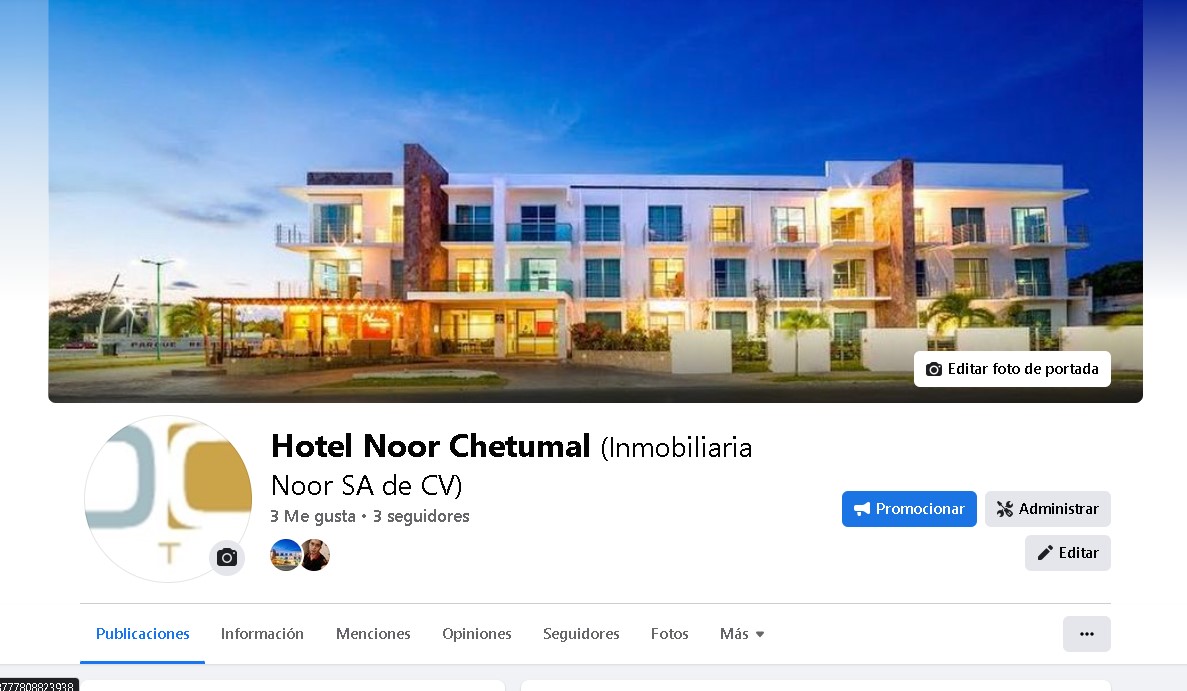The height and width of the screenshot is (691, 1187).
Task: Click the 3 Me gusta link
Action: (313, 516)
